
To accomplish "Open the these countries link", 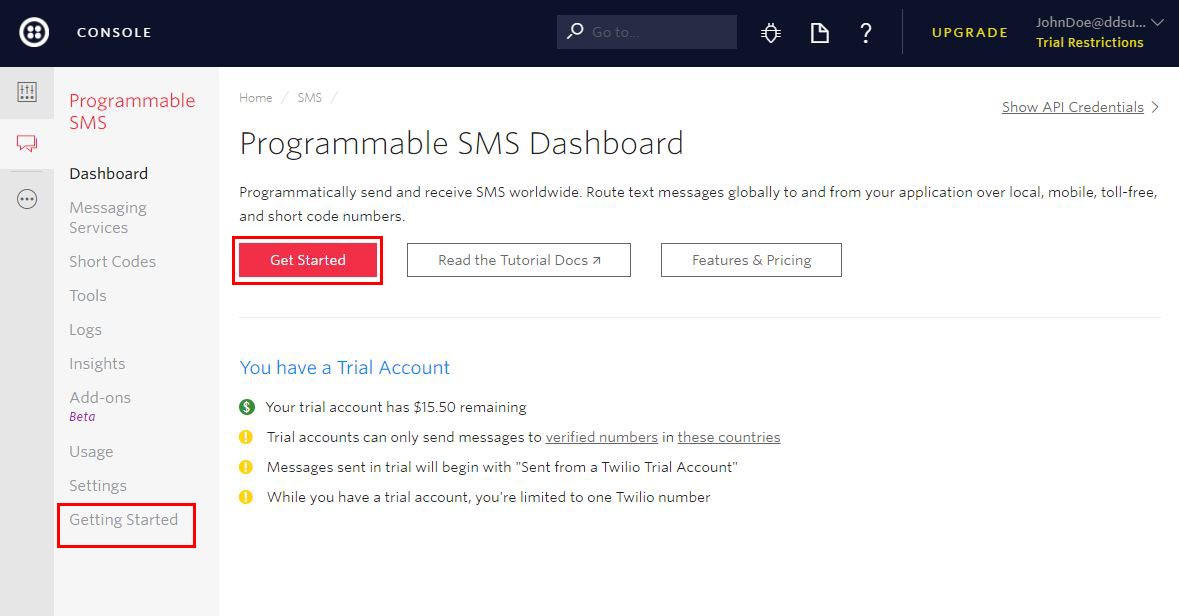I will pos(729,437).
